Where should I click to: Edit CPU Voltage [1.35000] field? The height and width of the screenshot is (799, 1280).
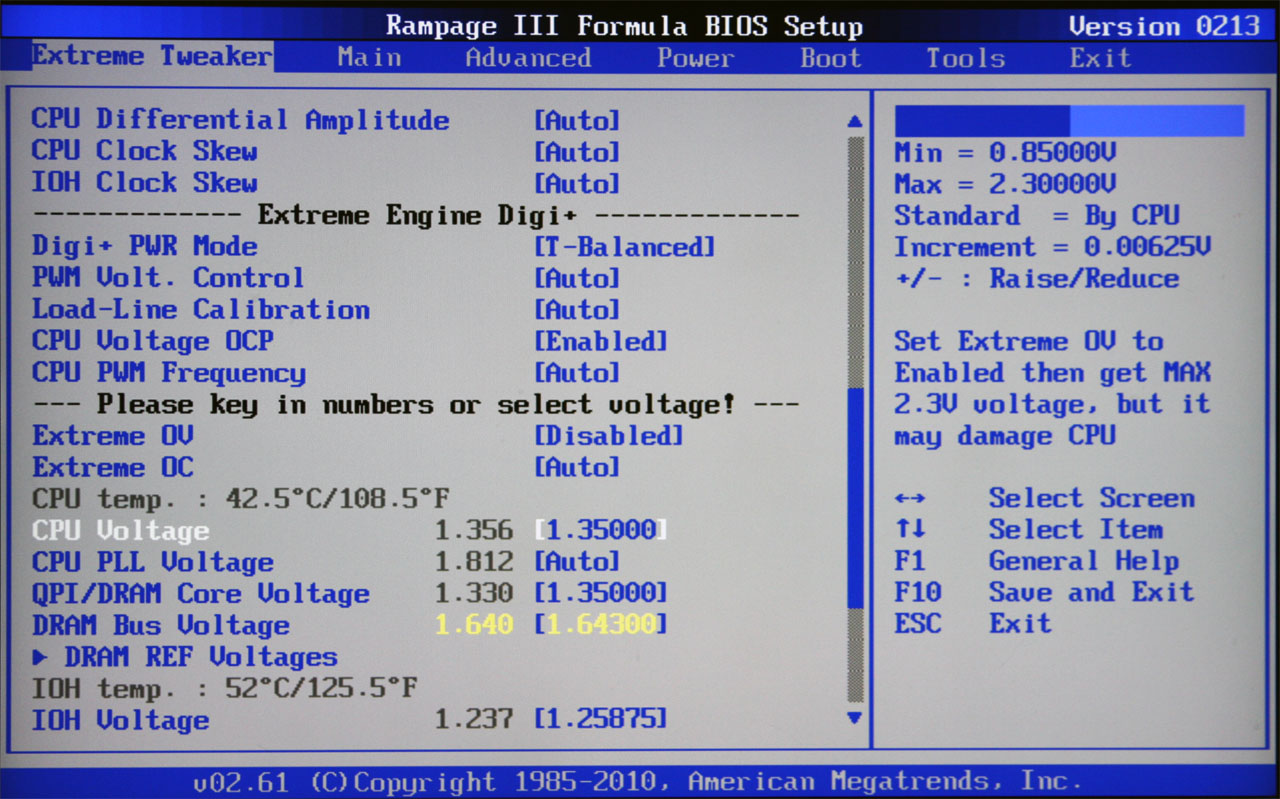(x=601, y=530)
